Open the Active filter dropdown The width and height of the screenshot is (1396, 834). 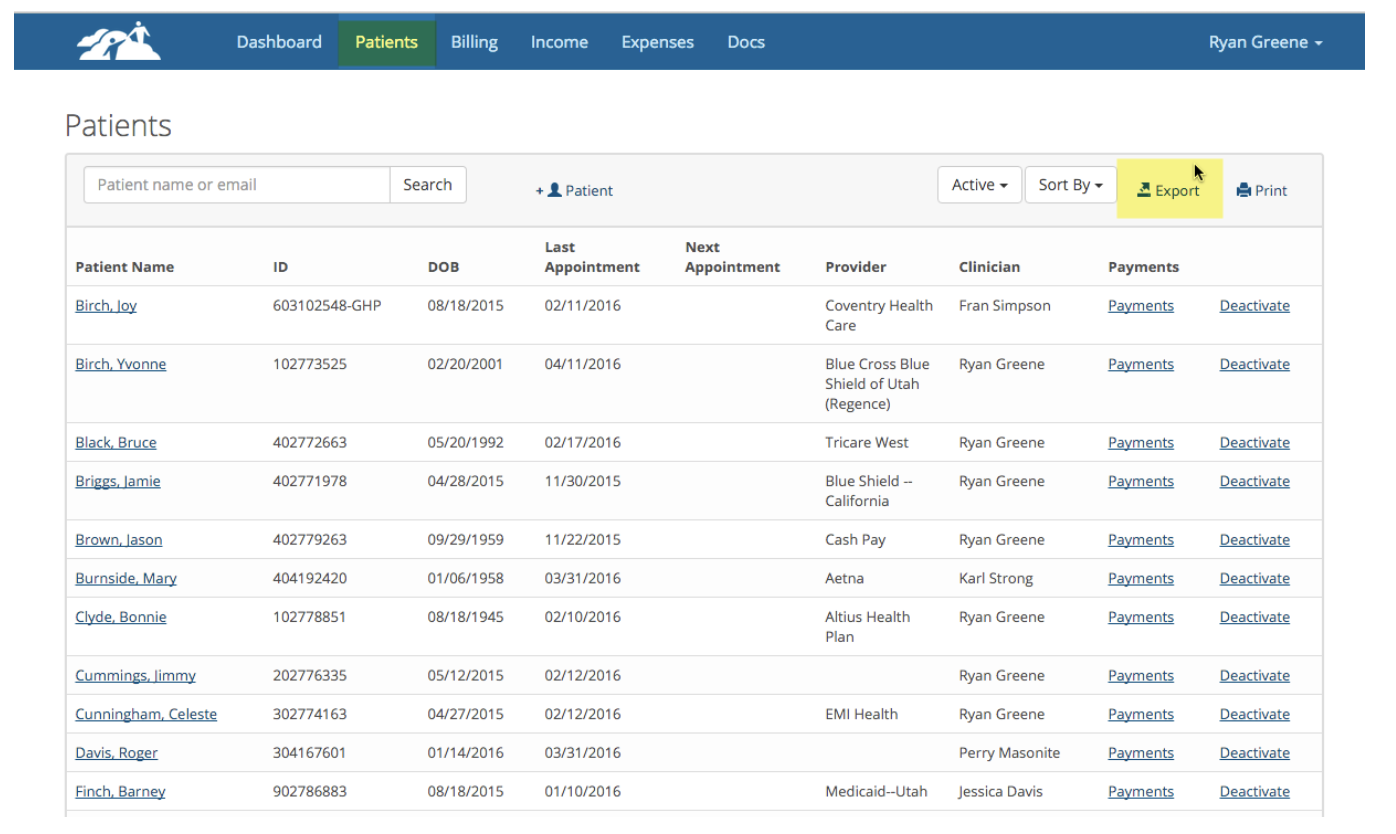pyautogui.click(x=978, y=184)
